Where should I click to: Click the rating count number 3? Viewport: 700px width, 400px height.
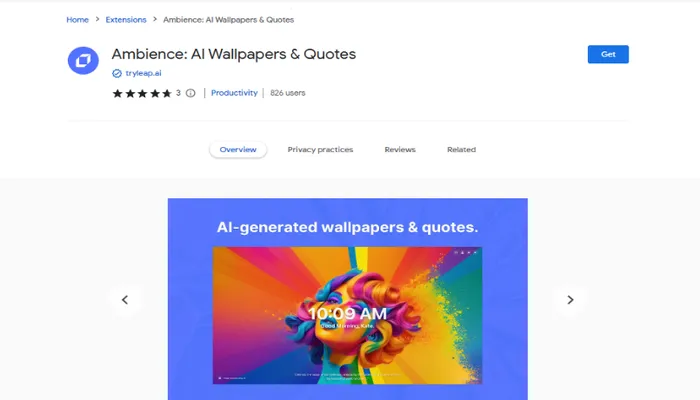click(x=178, y=93)
